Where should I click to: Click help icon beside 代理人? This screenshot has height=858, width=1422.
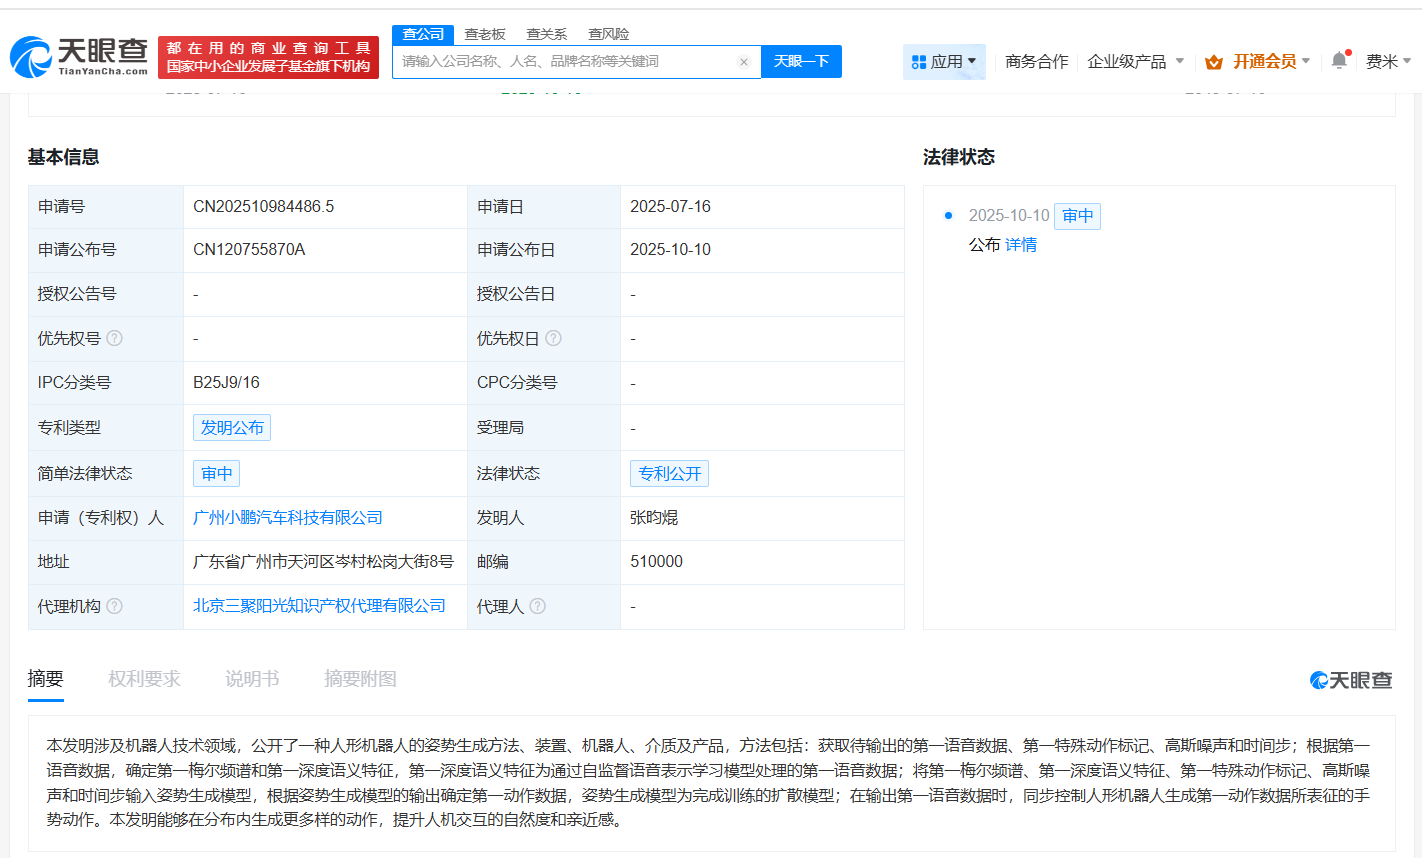(538, 606)
